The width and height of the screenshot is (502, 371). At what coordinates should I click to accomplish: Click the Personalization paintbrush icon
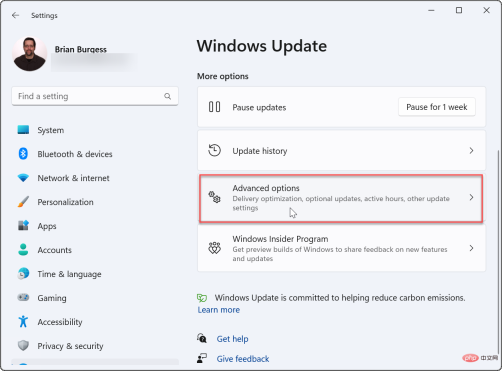pos(23,202)
